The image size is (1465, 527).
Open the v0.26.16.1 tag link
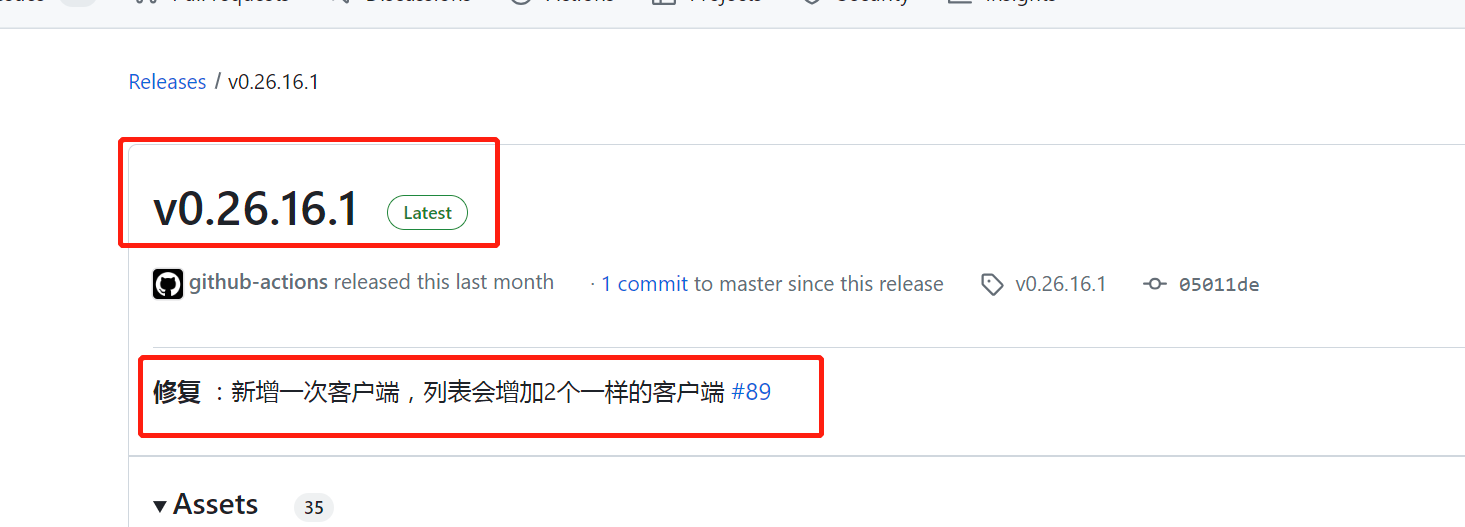pos(1060,284)
